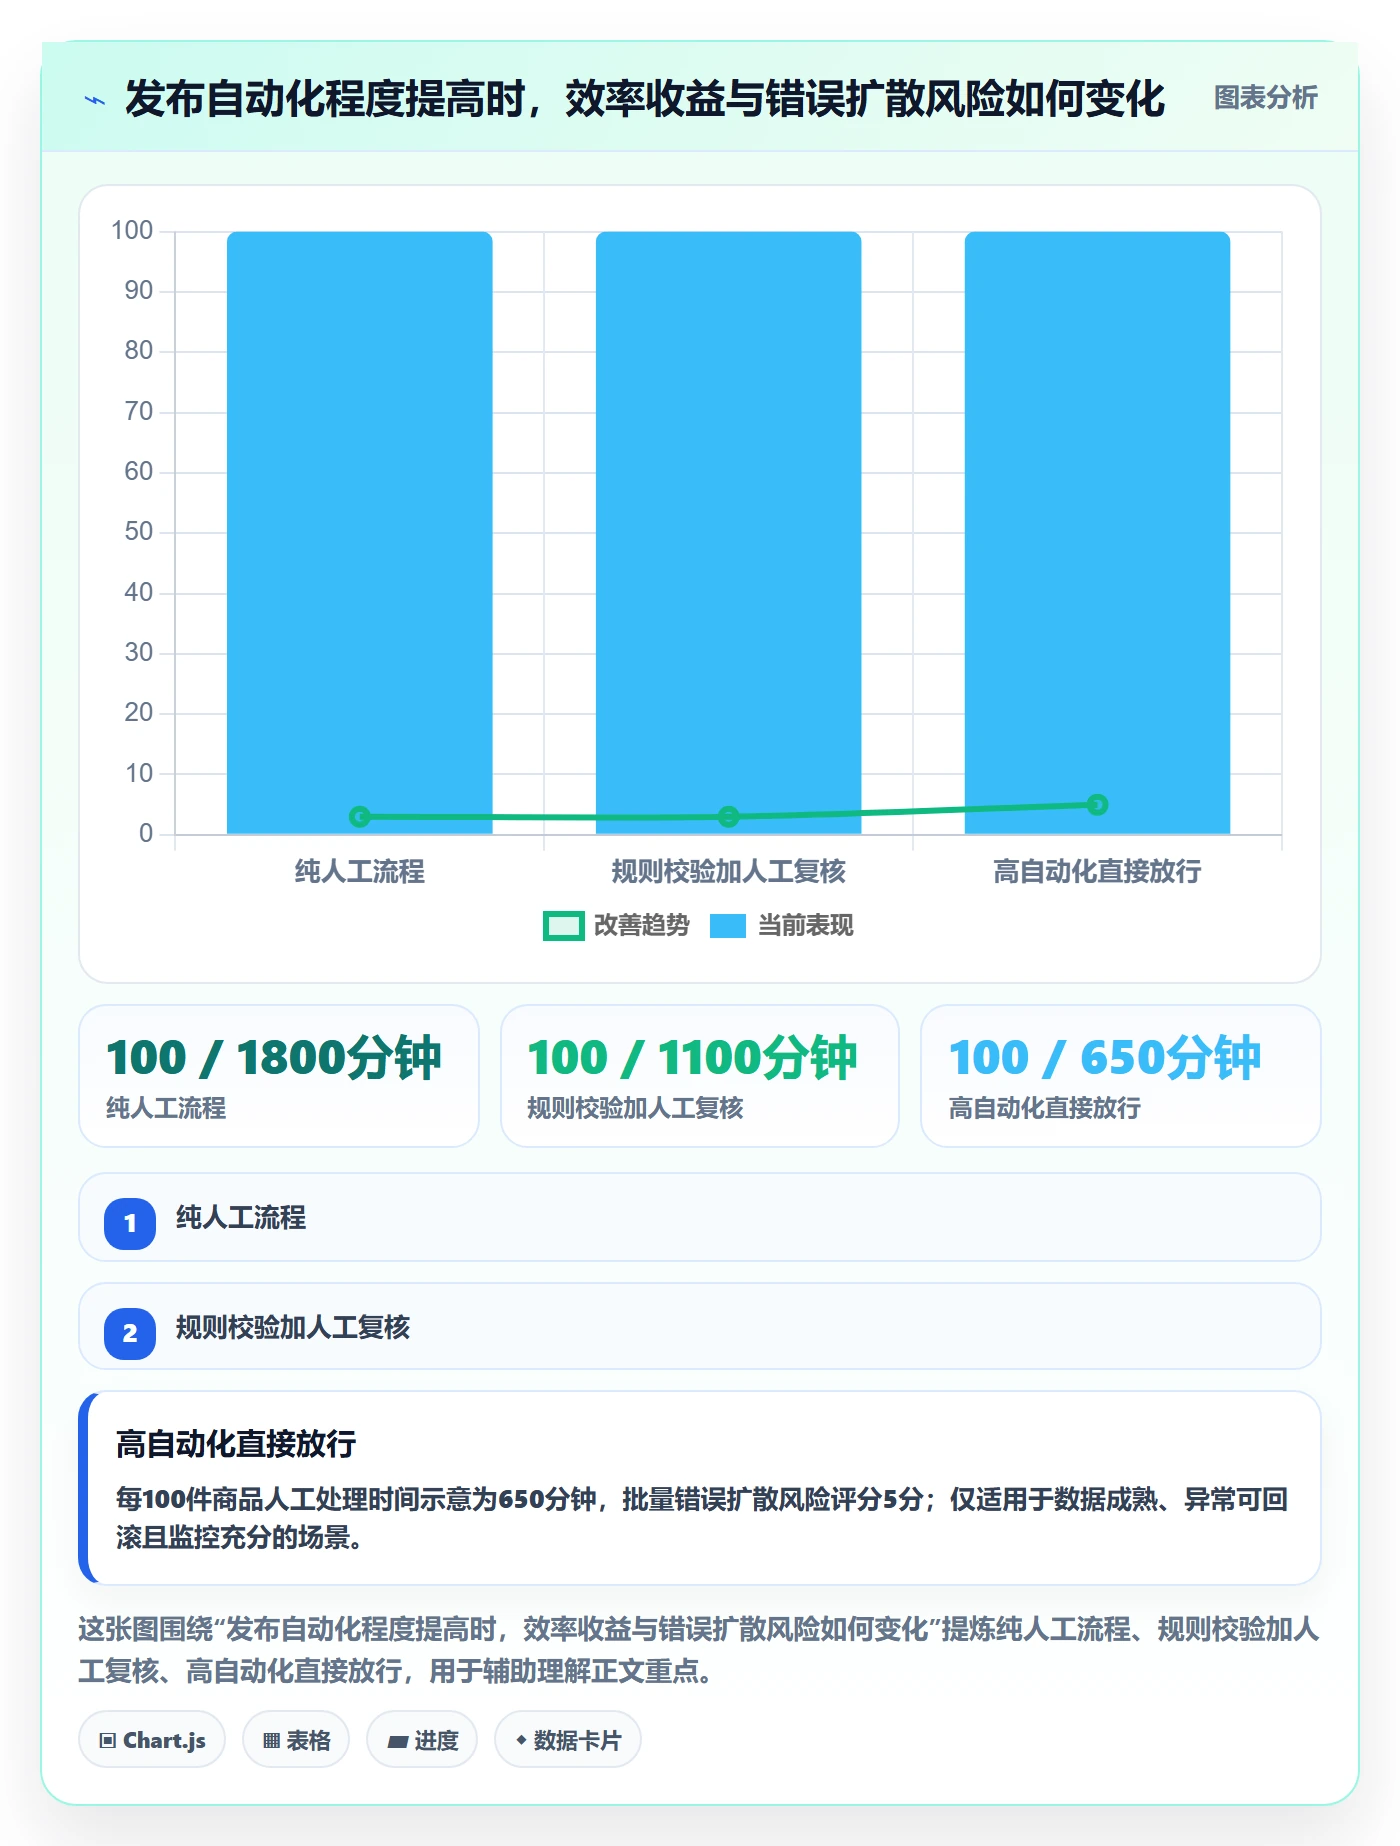Click the 100 / 1800分钟 card value
Viewport: 1400px width, 1846px height.
tap(273, 1058)
